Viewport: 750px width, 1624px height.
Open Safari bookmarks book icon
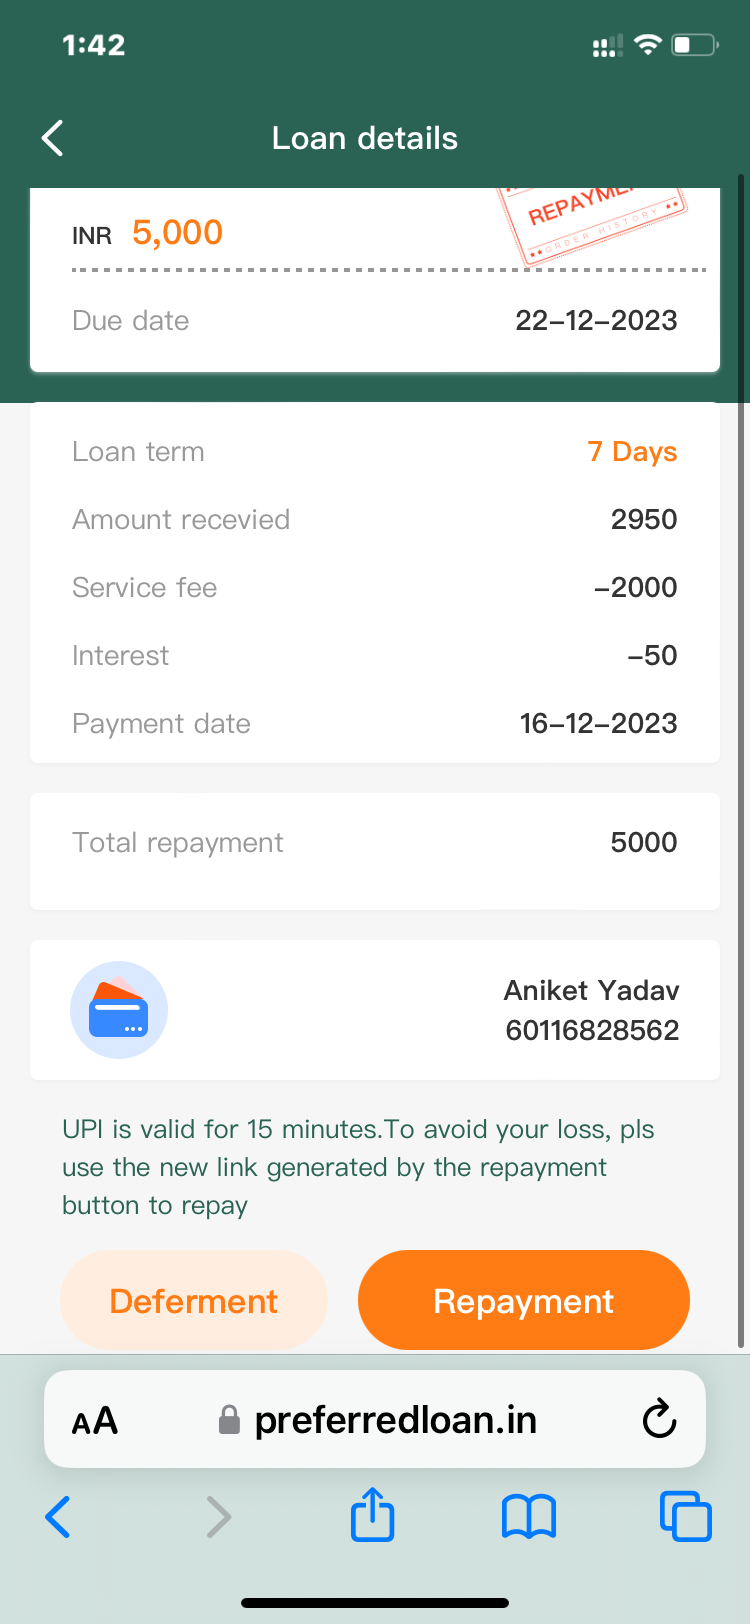pos(528,1517)
